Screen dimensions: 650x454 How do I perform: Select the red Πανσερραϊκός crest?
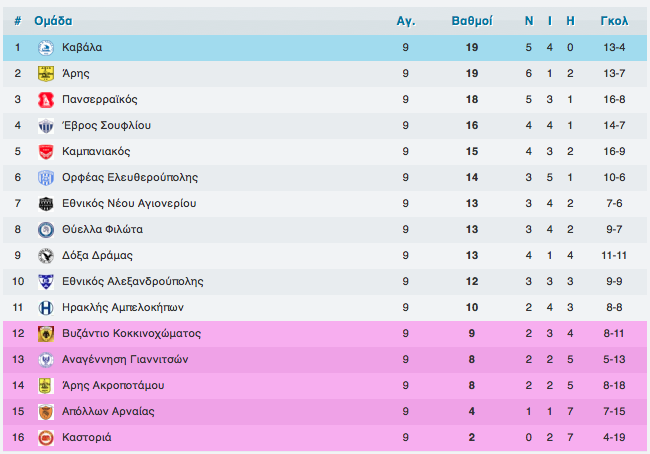coord(46,100)
